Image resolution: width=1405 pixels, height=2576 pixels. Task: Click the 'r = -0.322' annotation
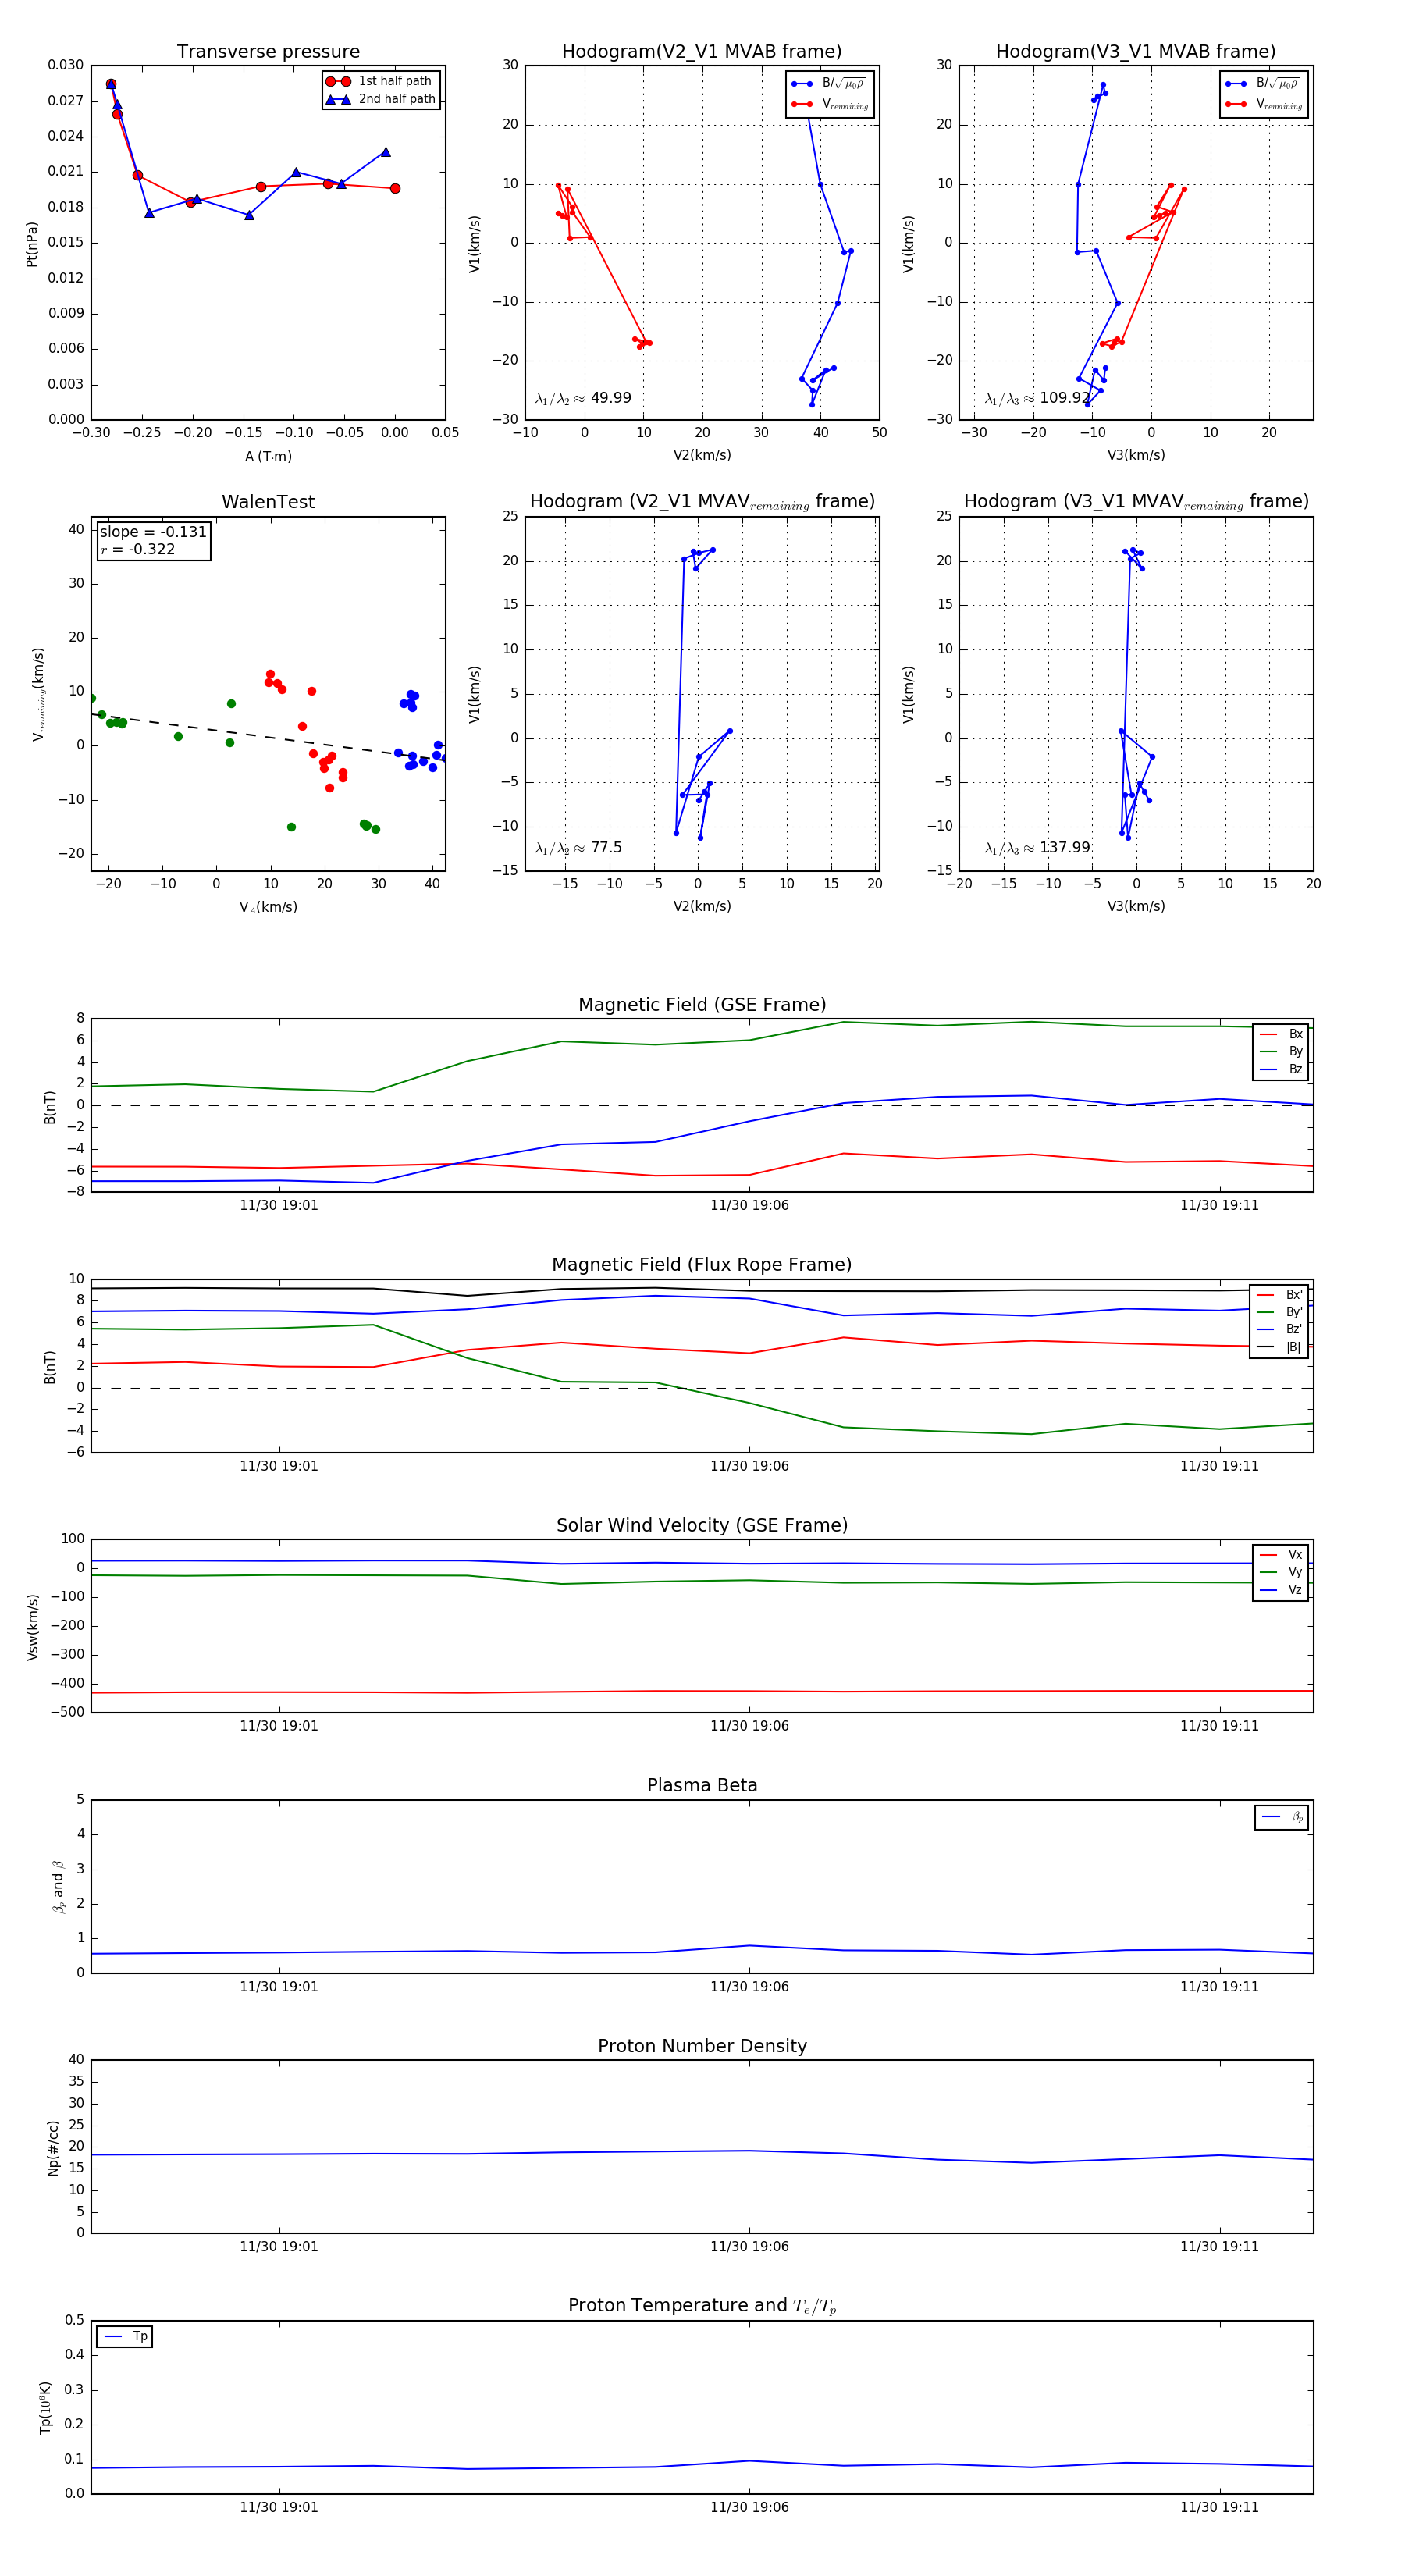coord(137,549)
